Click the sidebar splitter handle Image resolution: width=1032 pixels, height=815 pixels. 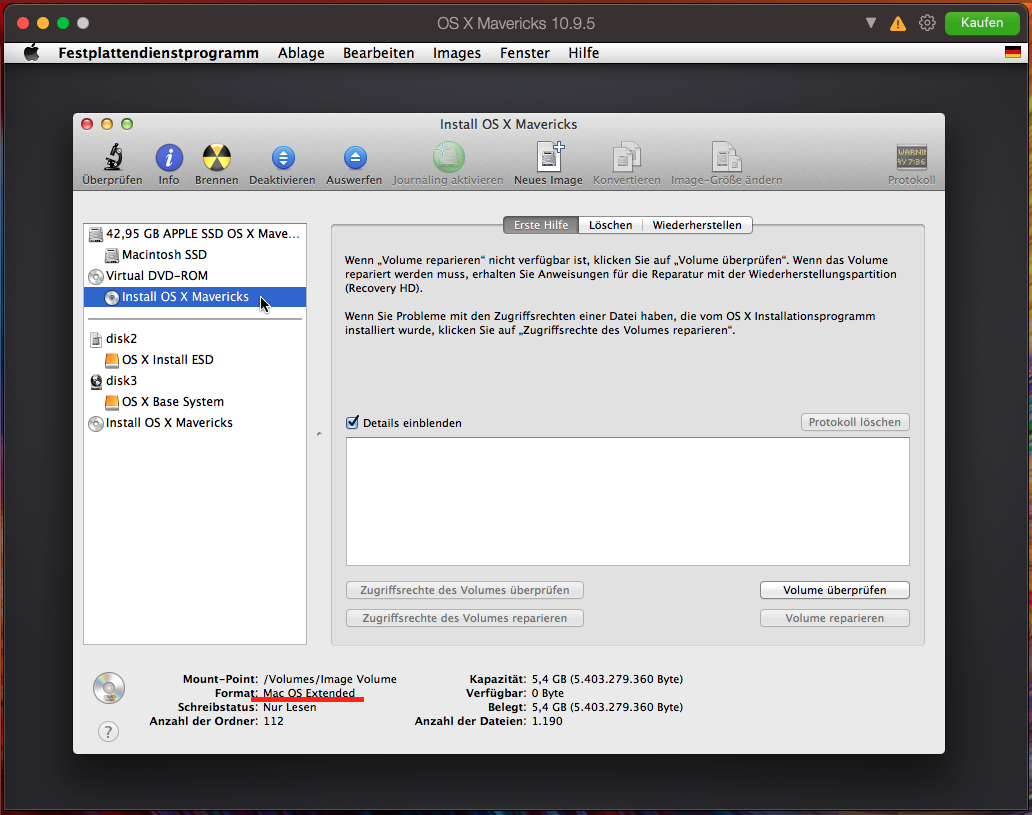click(319, 434)
